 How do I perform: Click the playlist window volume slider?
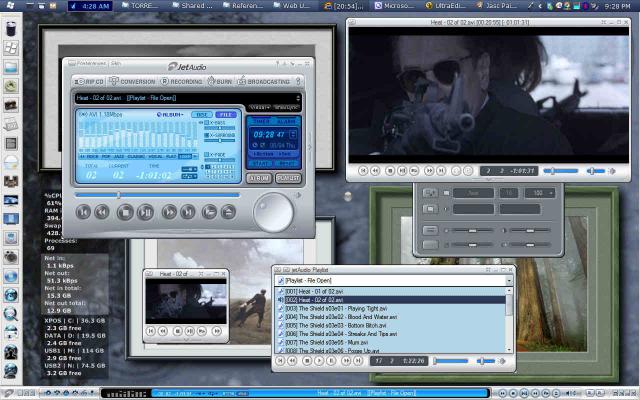click(x=486, y=361)
